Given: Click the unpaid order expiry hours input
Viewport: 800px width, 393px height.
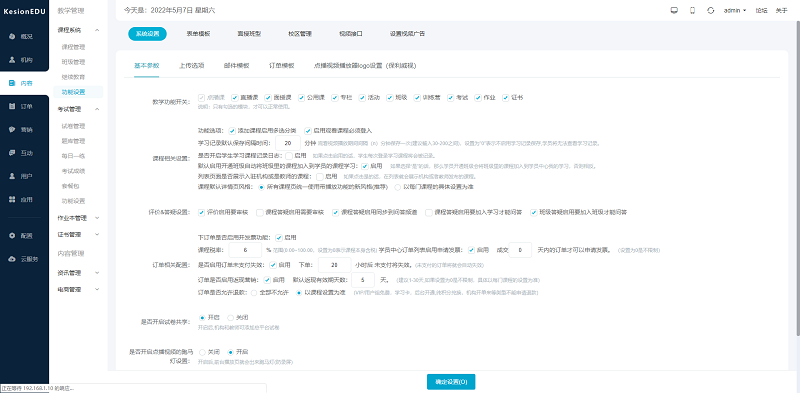Looking at the screenshot, I should [334, 265].
